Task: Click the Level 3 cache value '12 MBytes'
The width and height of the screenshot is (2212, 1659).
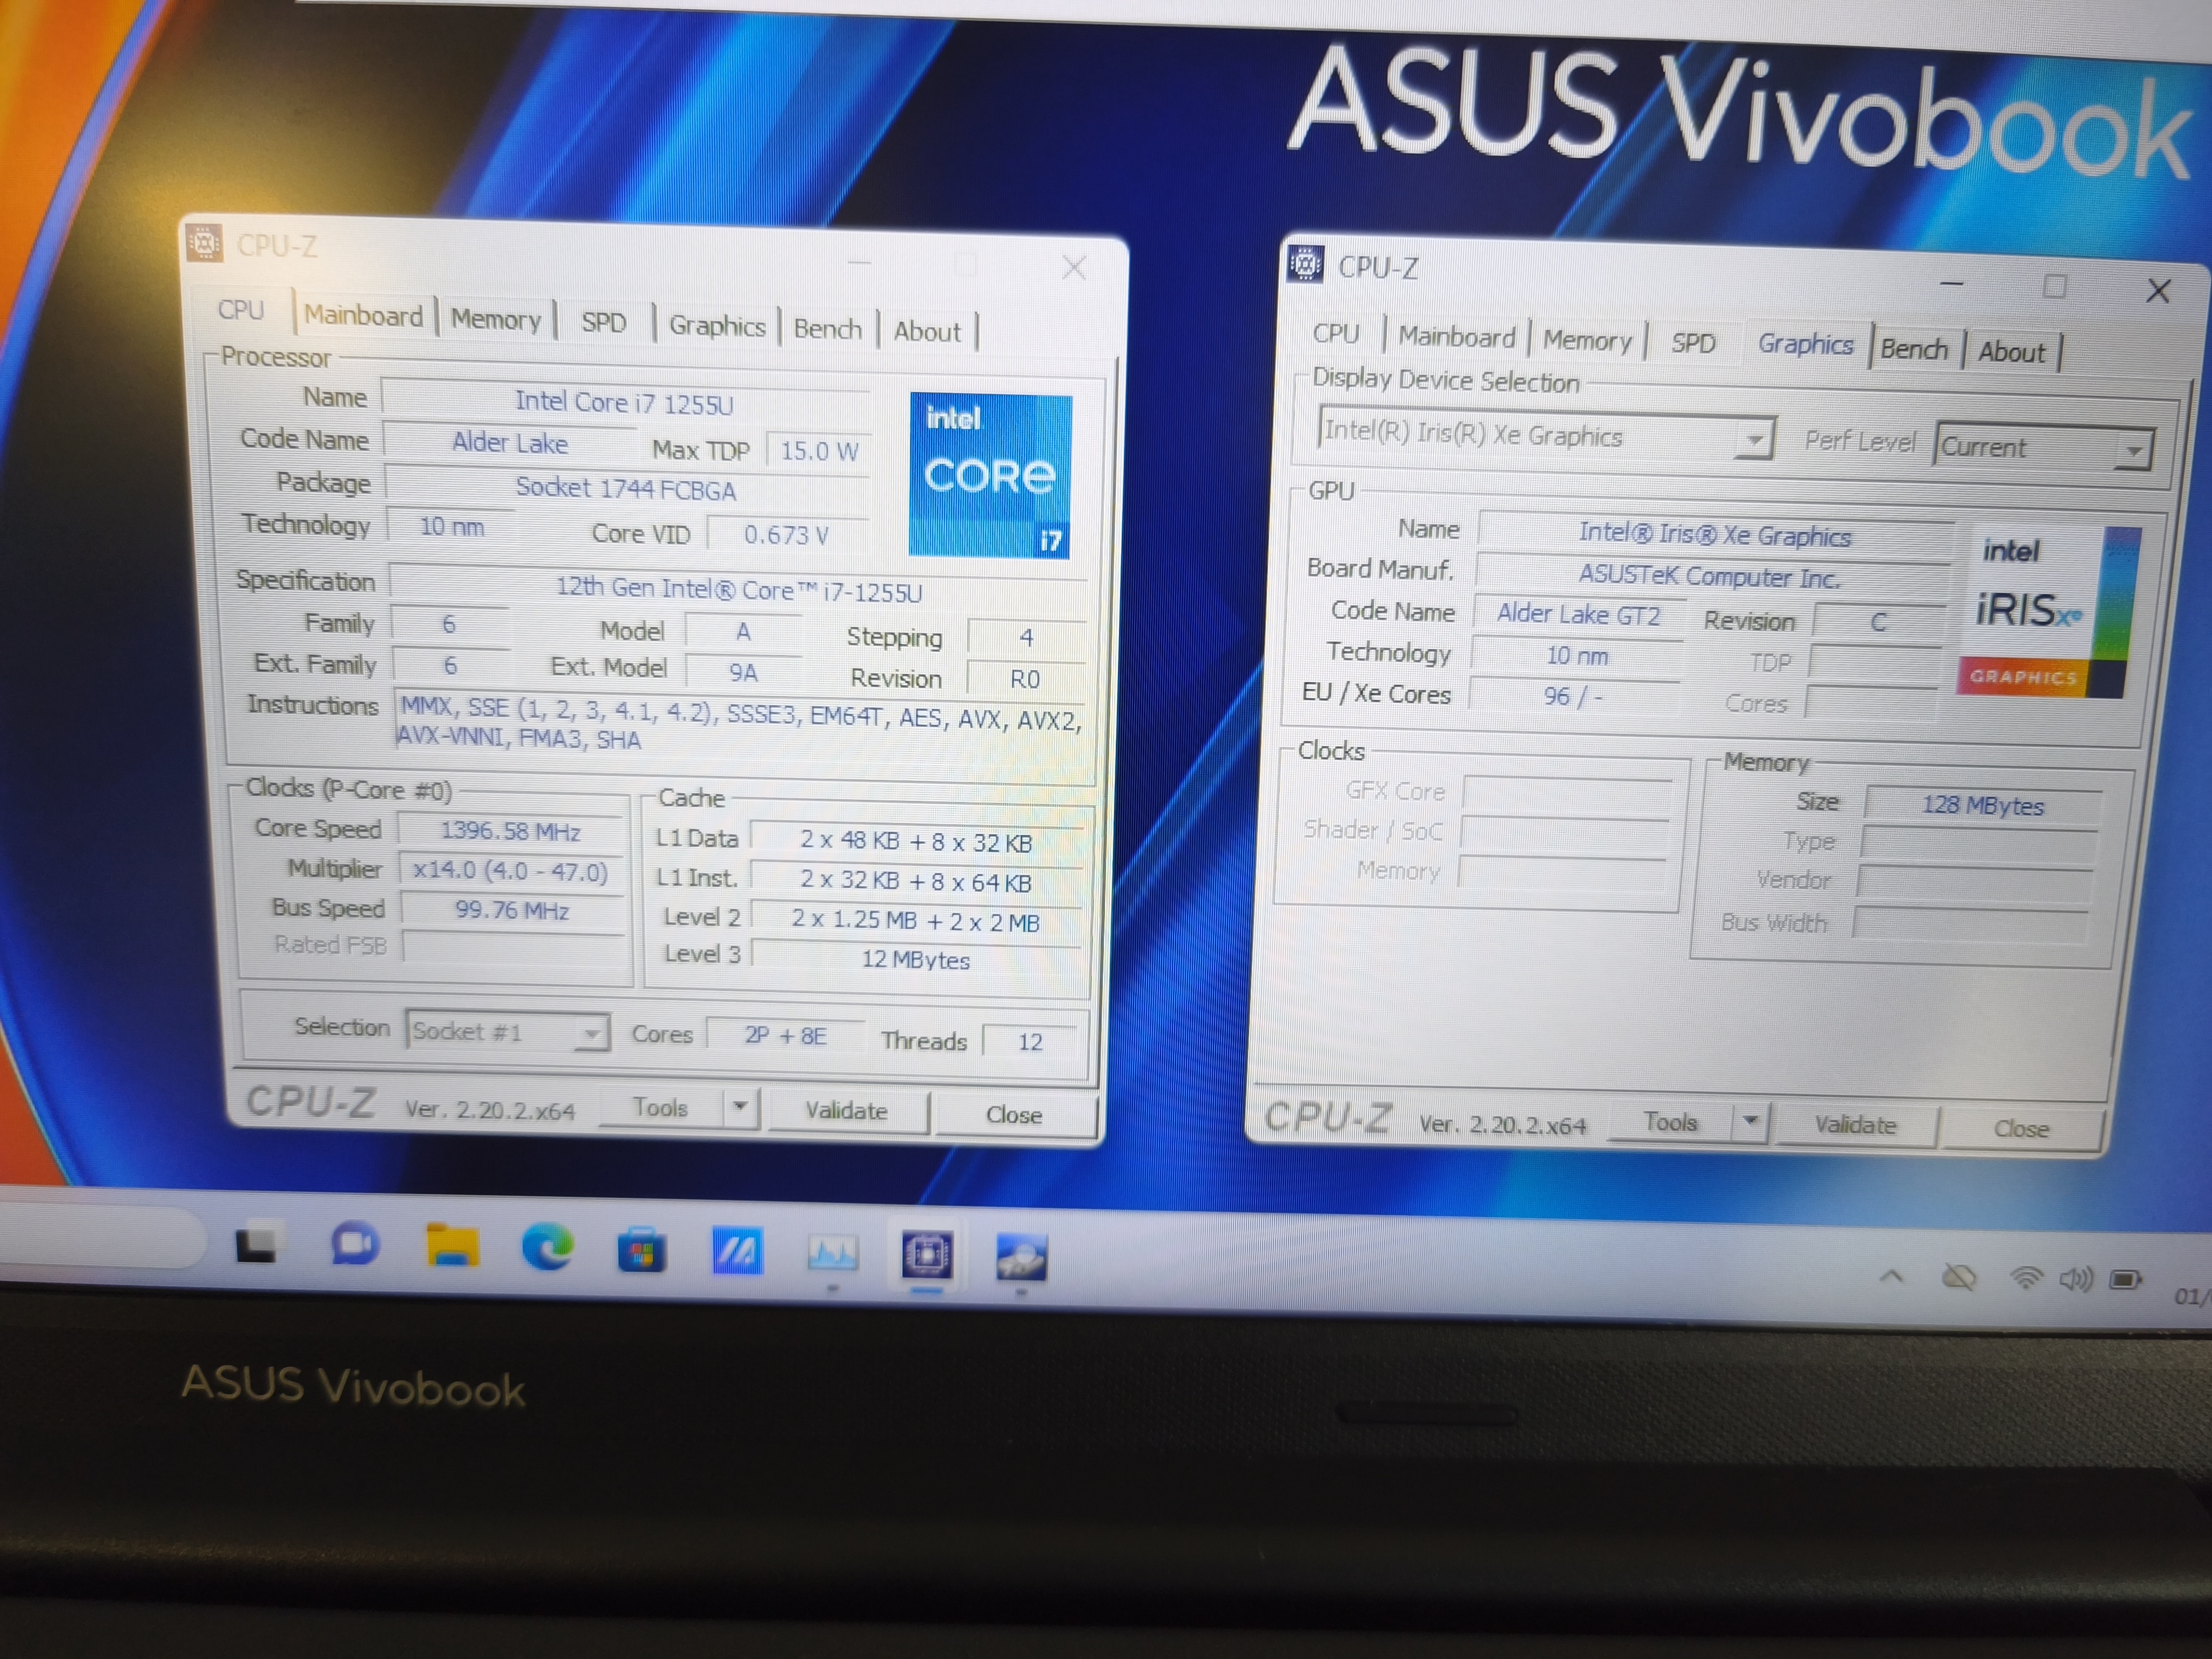Action: (916, 959)
